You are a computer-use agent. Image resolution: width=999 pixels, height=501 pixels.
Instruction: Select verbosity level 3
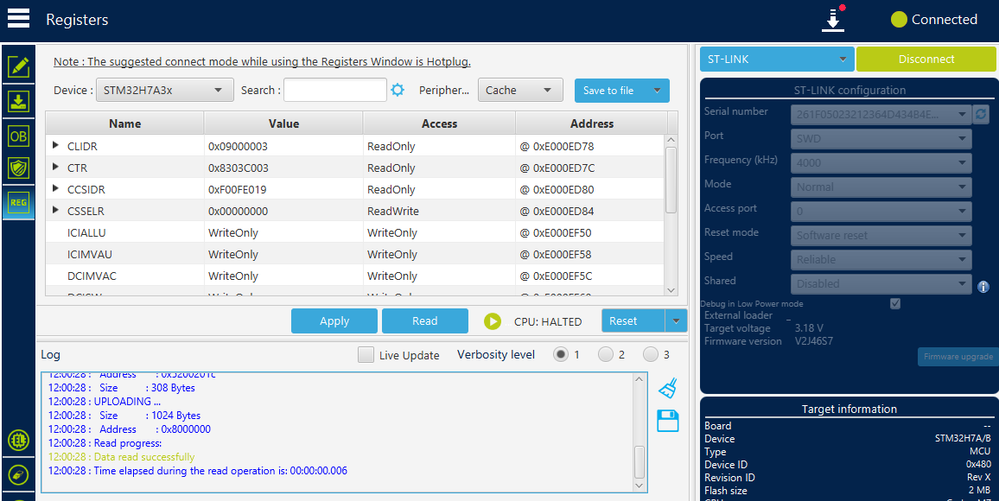click(650, 354)
